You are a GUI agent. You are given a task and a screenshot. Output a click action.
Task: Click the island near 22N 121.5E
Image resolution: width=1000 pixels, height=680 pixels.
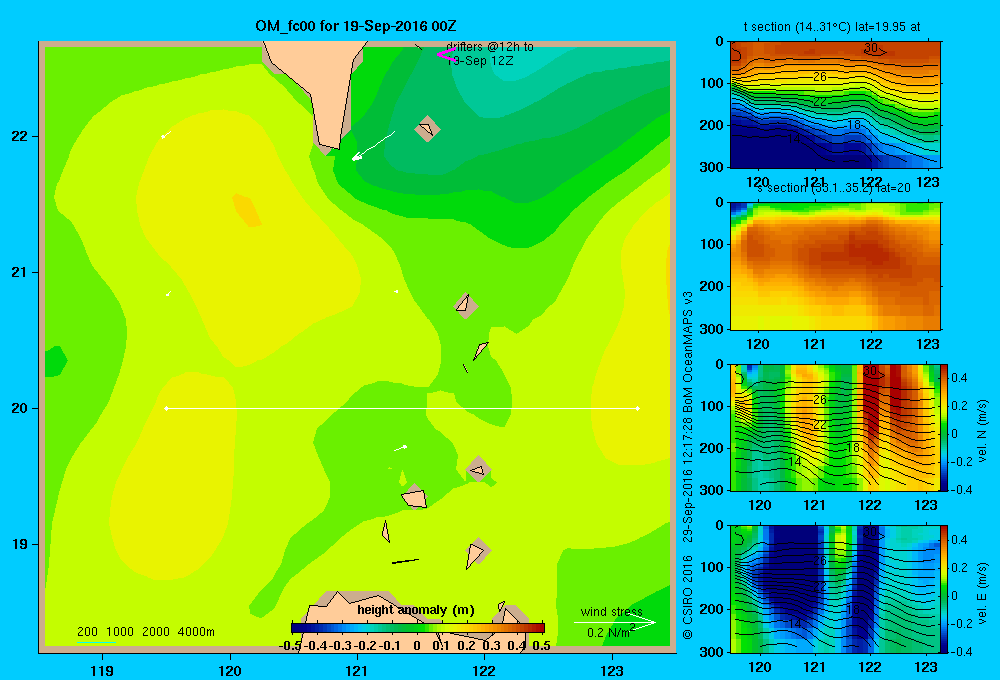(427, 129)
